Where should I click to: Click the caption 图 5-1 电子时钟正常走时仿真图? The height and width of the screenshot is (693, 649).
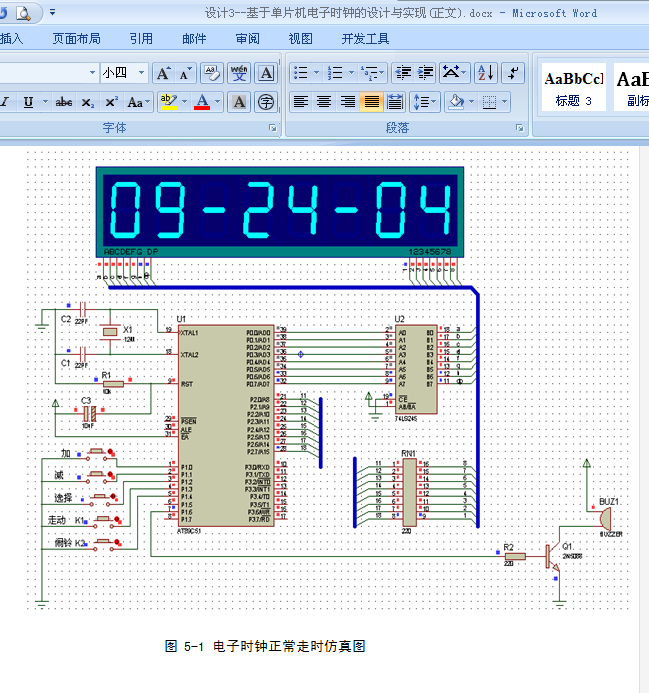click(x=265, y=646)
